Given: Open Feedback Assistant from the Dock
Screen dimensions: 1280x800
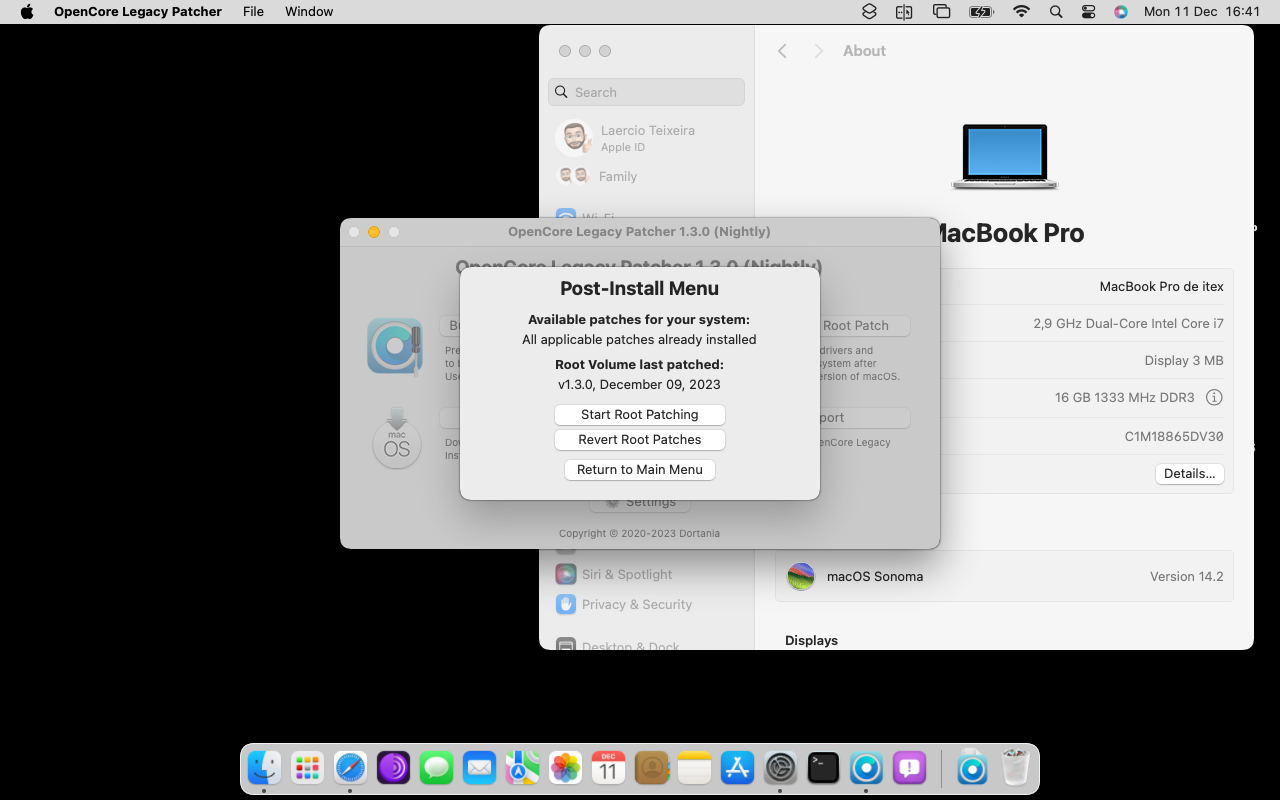Looking at the screenshot, I should [x=909, y=768].
